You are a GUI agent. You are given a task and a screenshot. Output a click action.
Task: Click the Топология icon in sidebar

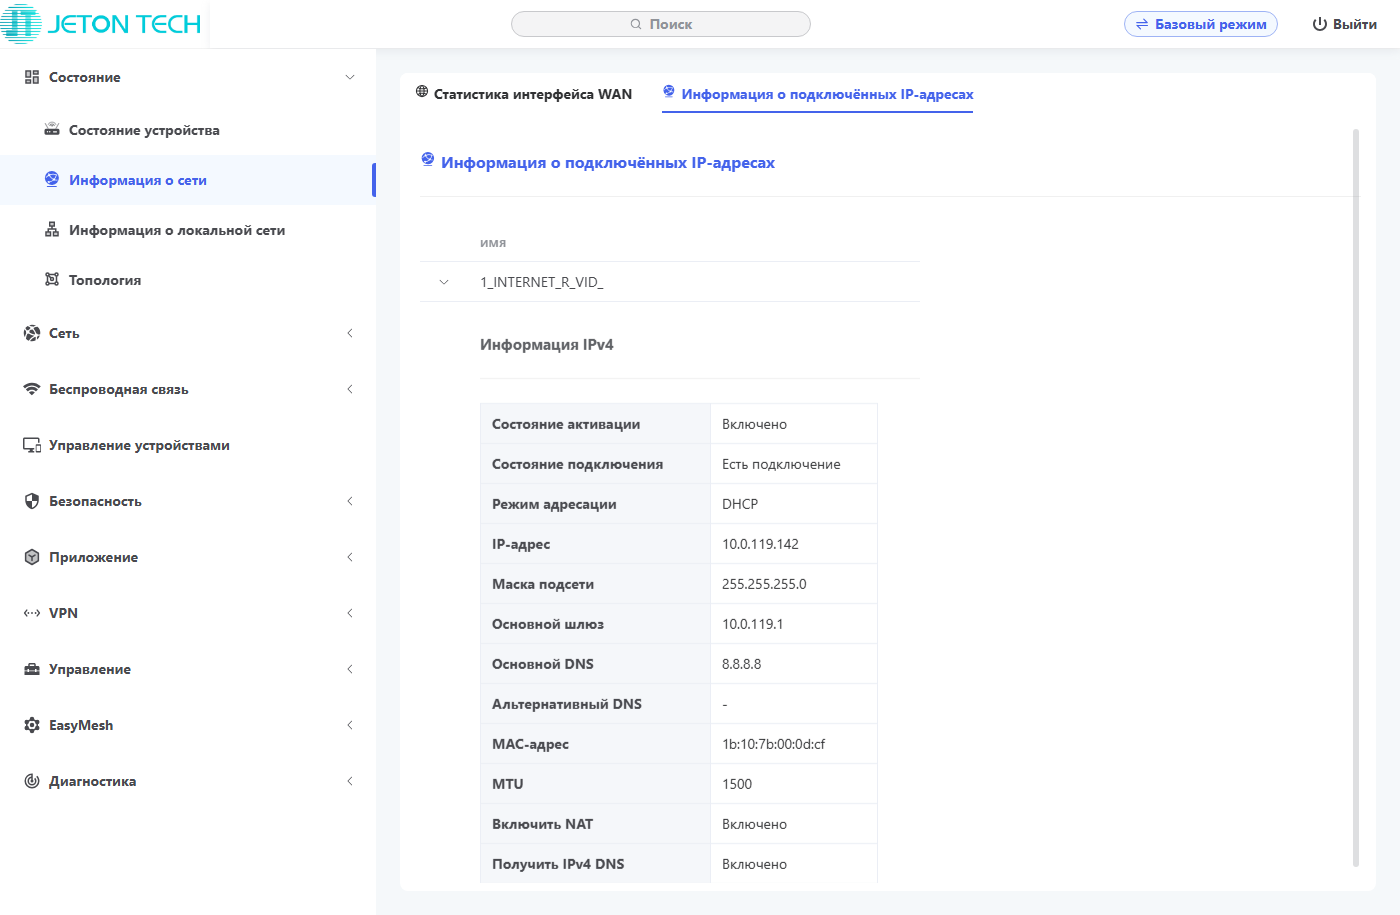click(x=52, y=280)
